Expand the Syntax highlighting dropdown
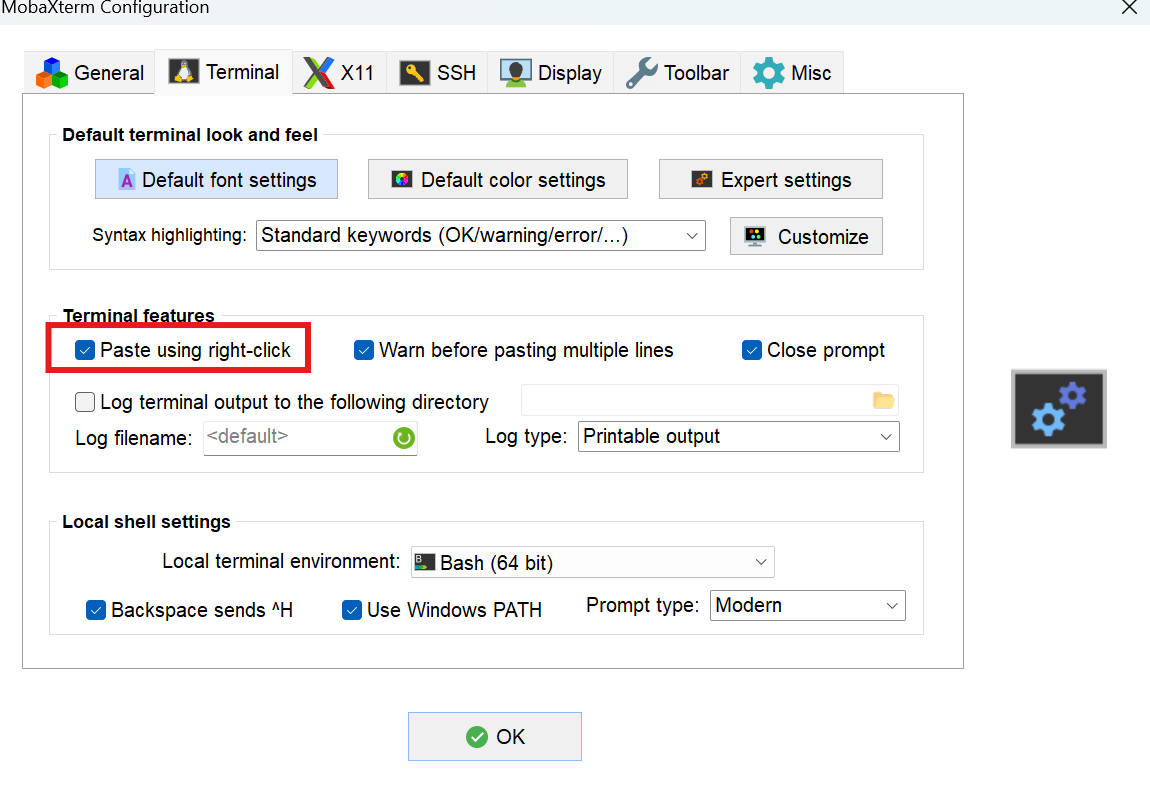This screenshot has height=789, width=1150. pos(480,235)
